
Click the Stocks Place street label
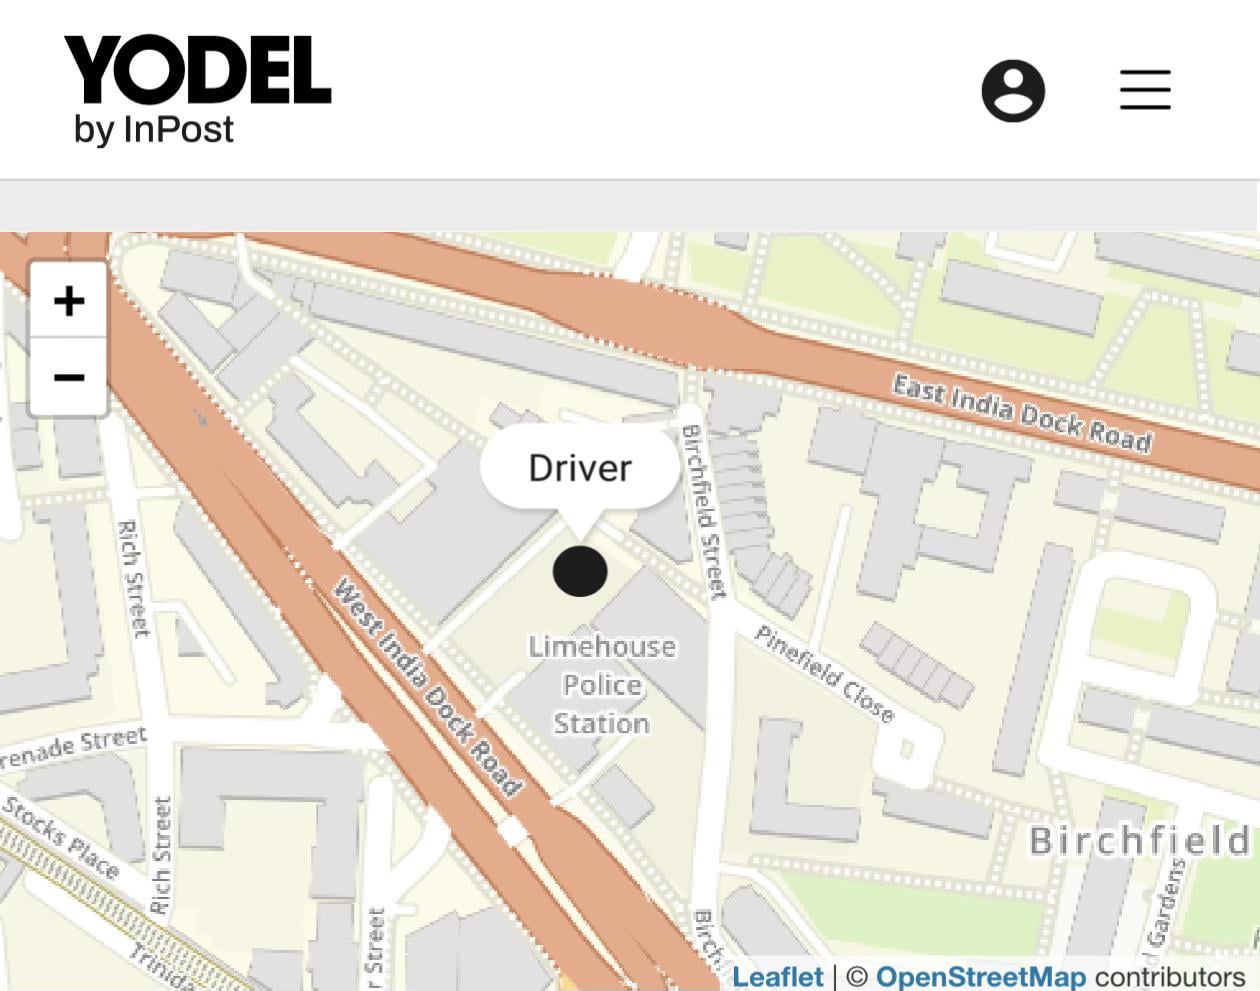pyautogui.click(x=61, y=836)
